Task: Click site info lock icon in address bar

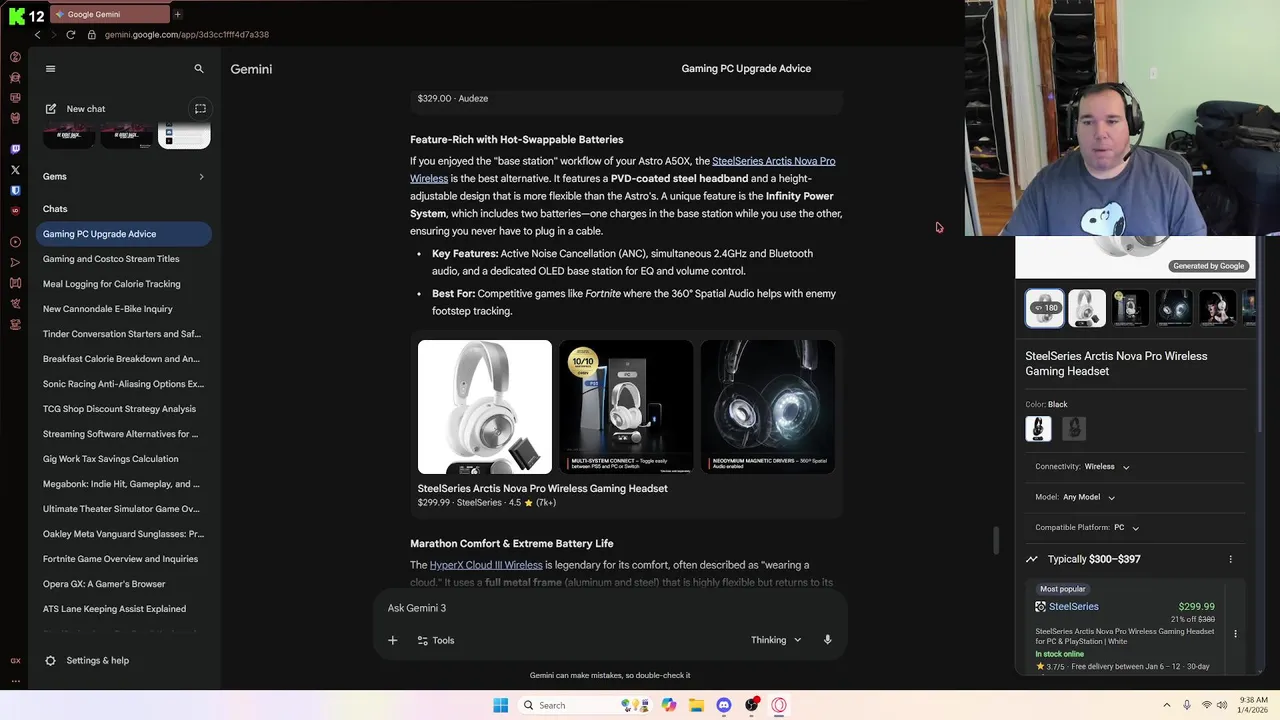Action: click(x=92, y=35)
